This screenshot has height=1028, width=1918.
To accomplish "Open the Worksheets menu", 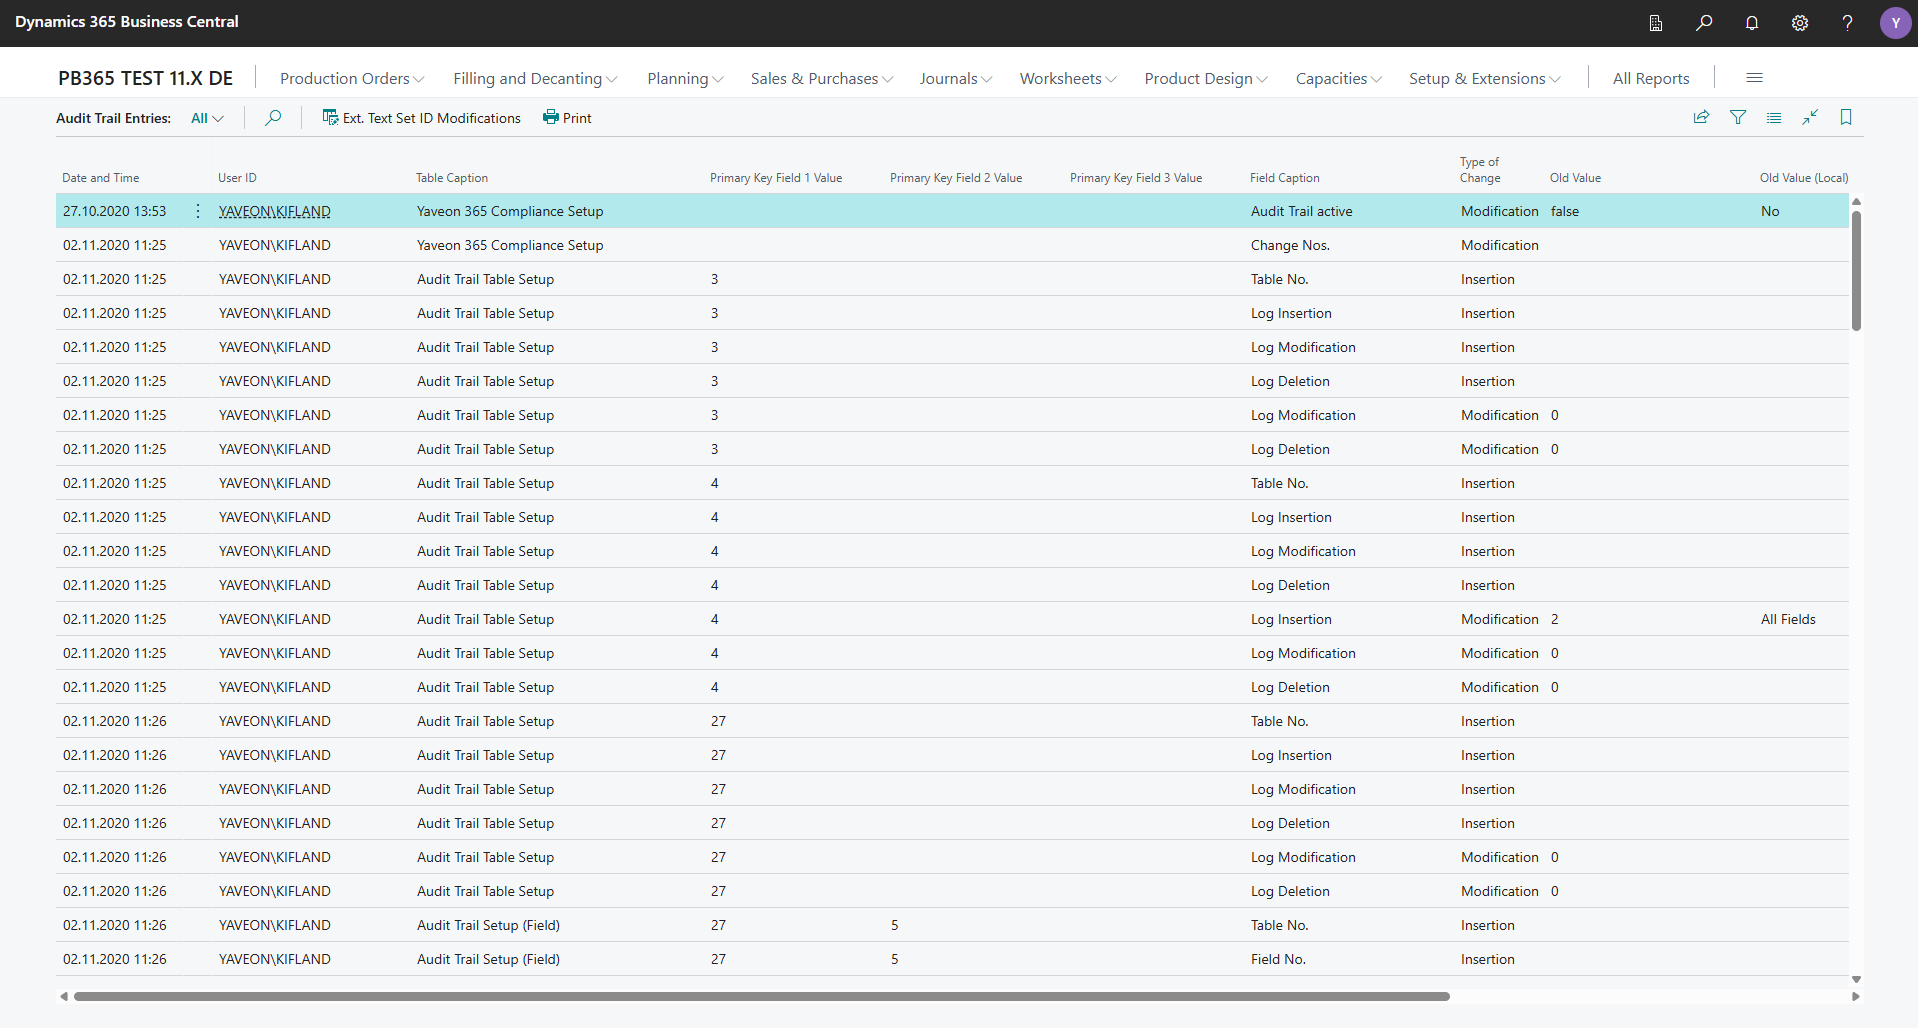I will coord(1066,78).
